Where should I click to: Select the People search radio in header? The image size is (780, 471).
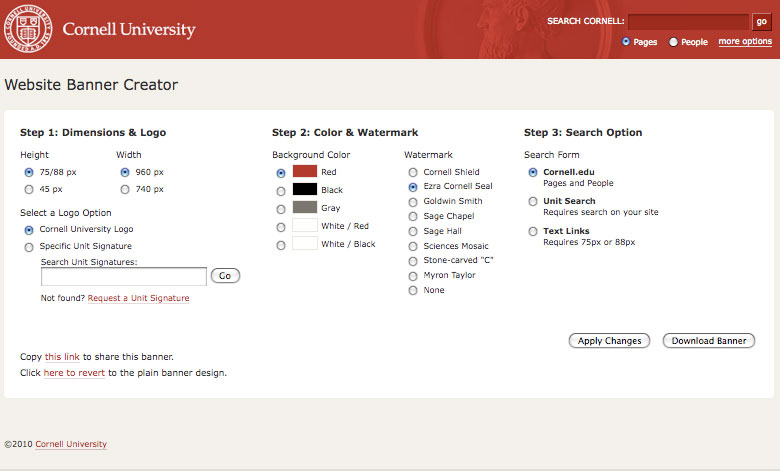coord(674,42)
